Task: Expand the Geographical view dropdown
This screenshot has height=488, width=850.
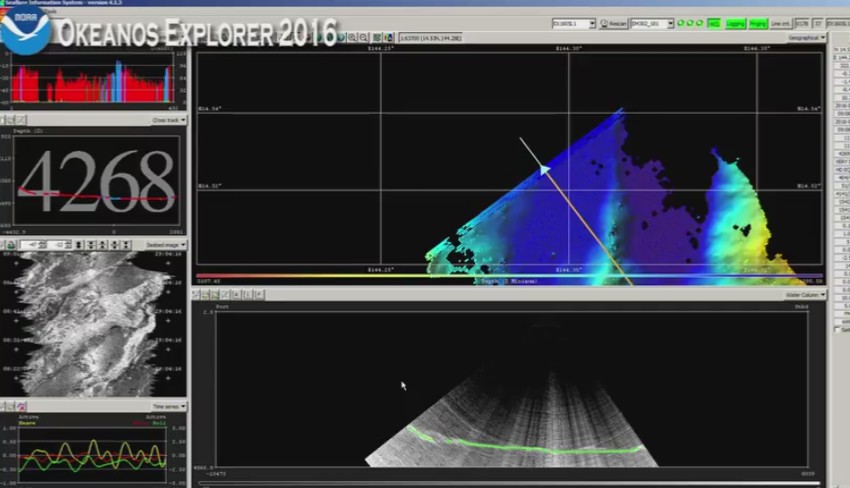Action: [x=806, y=38]
